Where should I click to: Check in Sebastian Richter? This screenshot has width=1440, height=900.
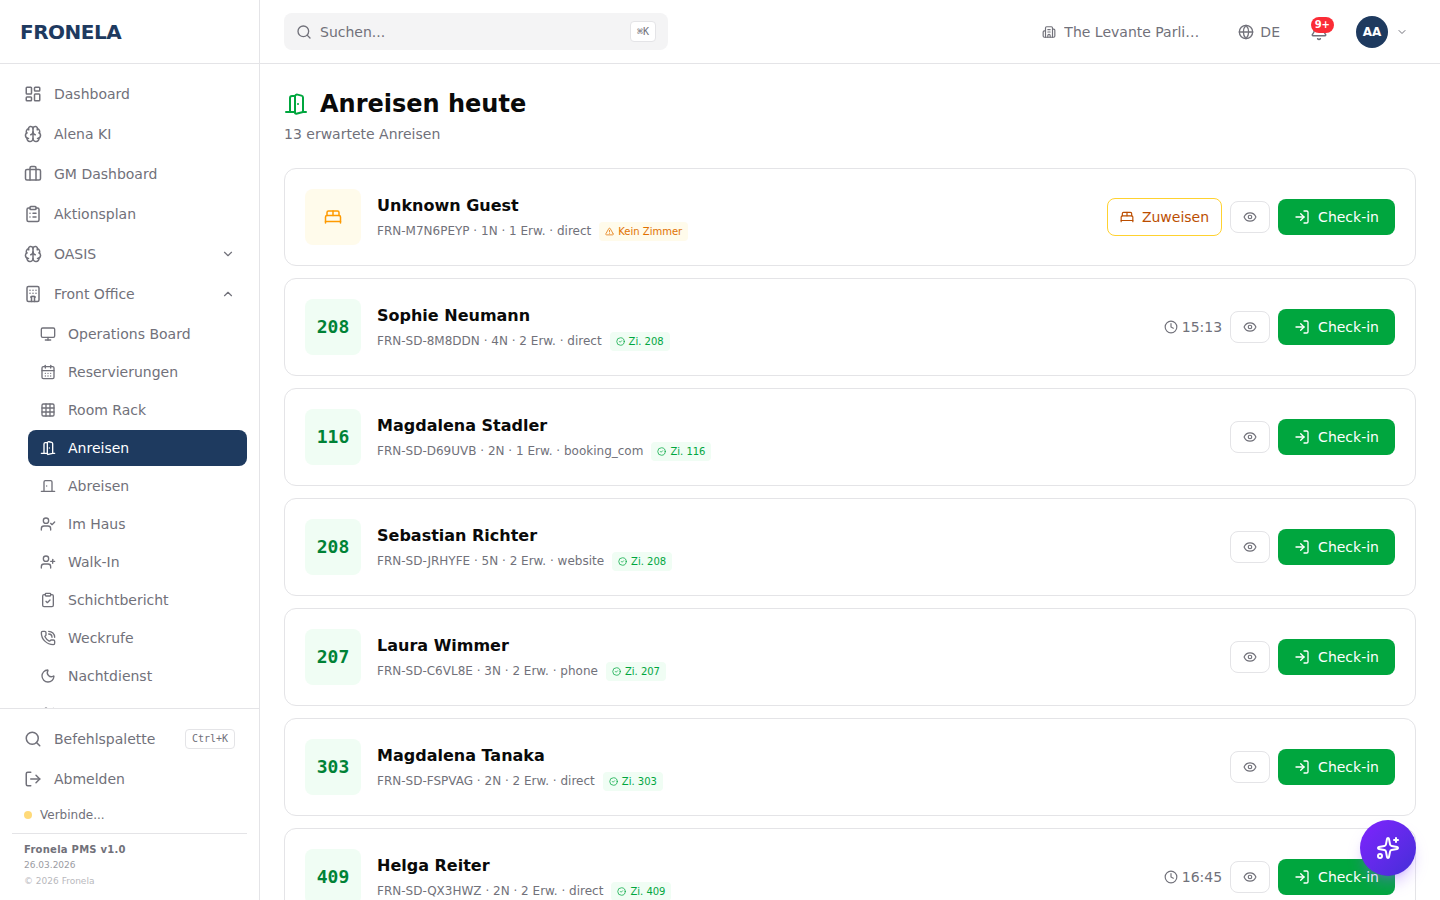(1336, 547)
